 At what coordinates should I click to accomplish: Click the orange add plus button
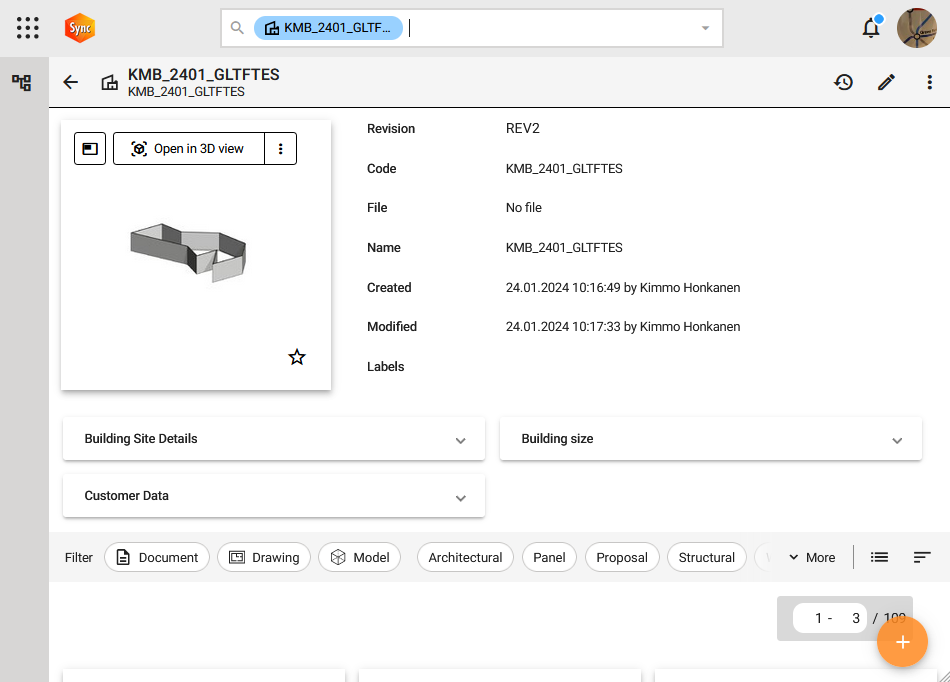(x=902, y=642)
